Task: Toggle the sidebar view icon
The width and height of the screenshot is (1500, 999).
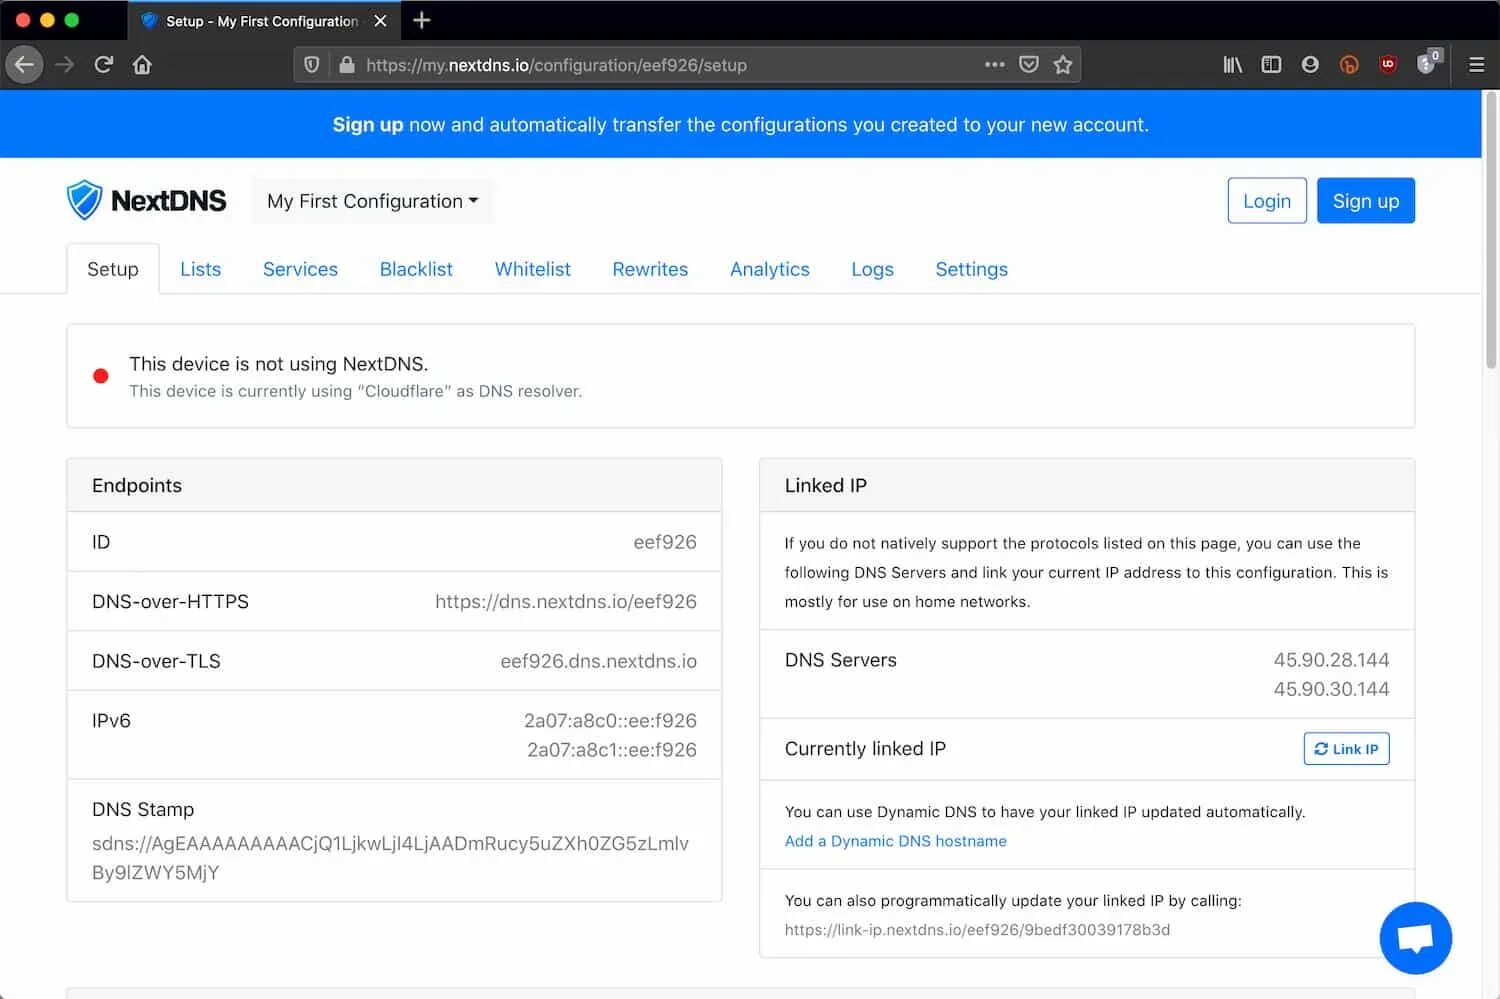Action: coord(1271,65)
